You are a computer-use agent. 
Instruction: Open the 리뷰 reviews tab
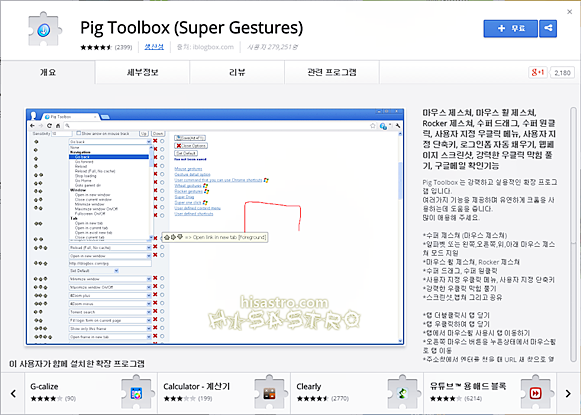click(237, 72)
